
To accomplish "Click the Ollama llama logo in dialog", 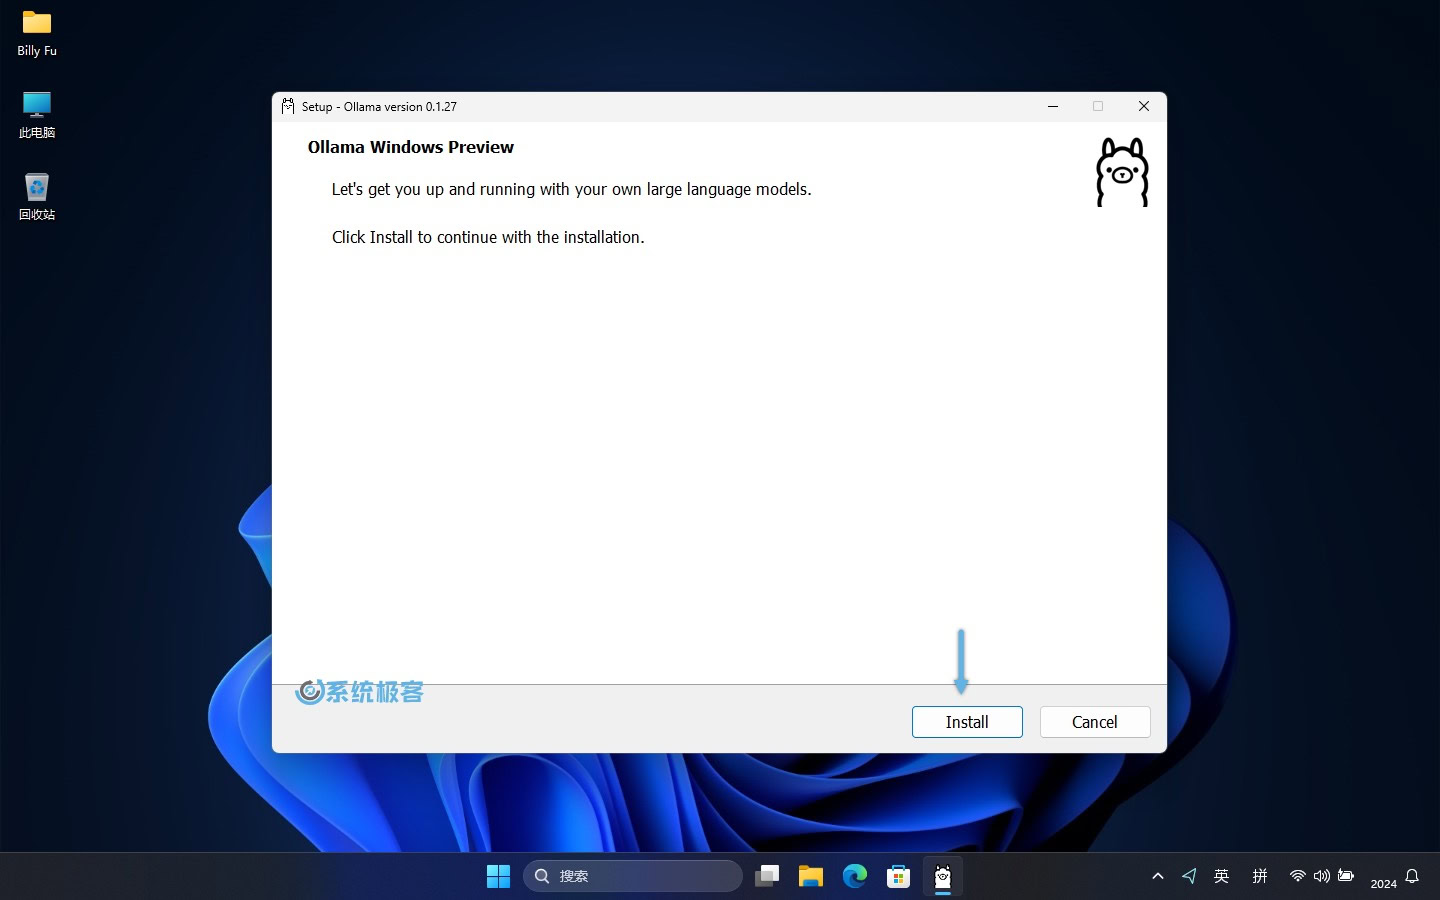I will point(1122,172).
